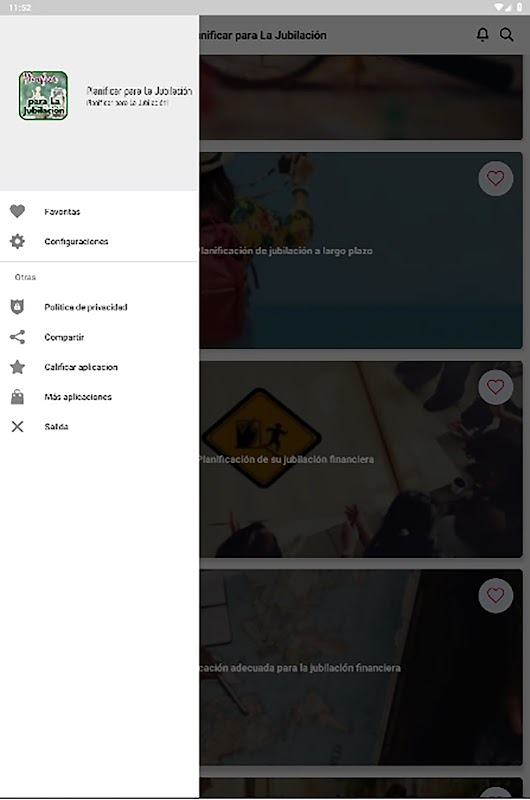Click the shopping bag icon
This screenshot has width=530, height=800.
(x=17, y=397)
